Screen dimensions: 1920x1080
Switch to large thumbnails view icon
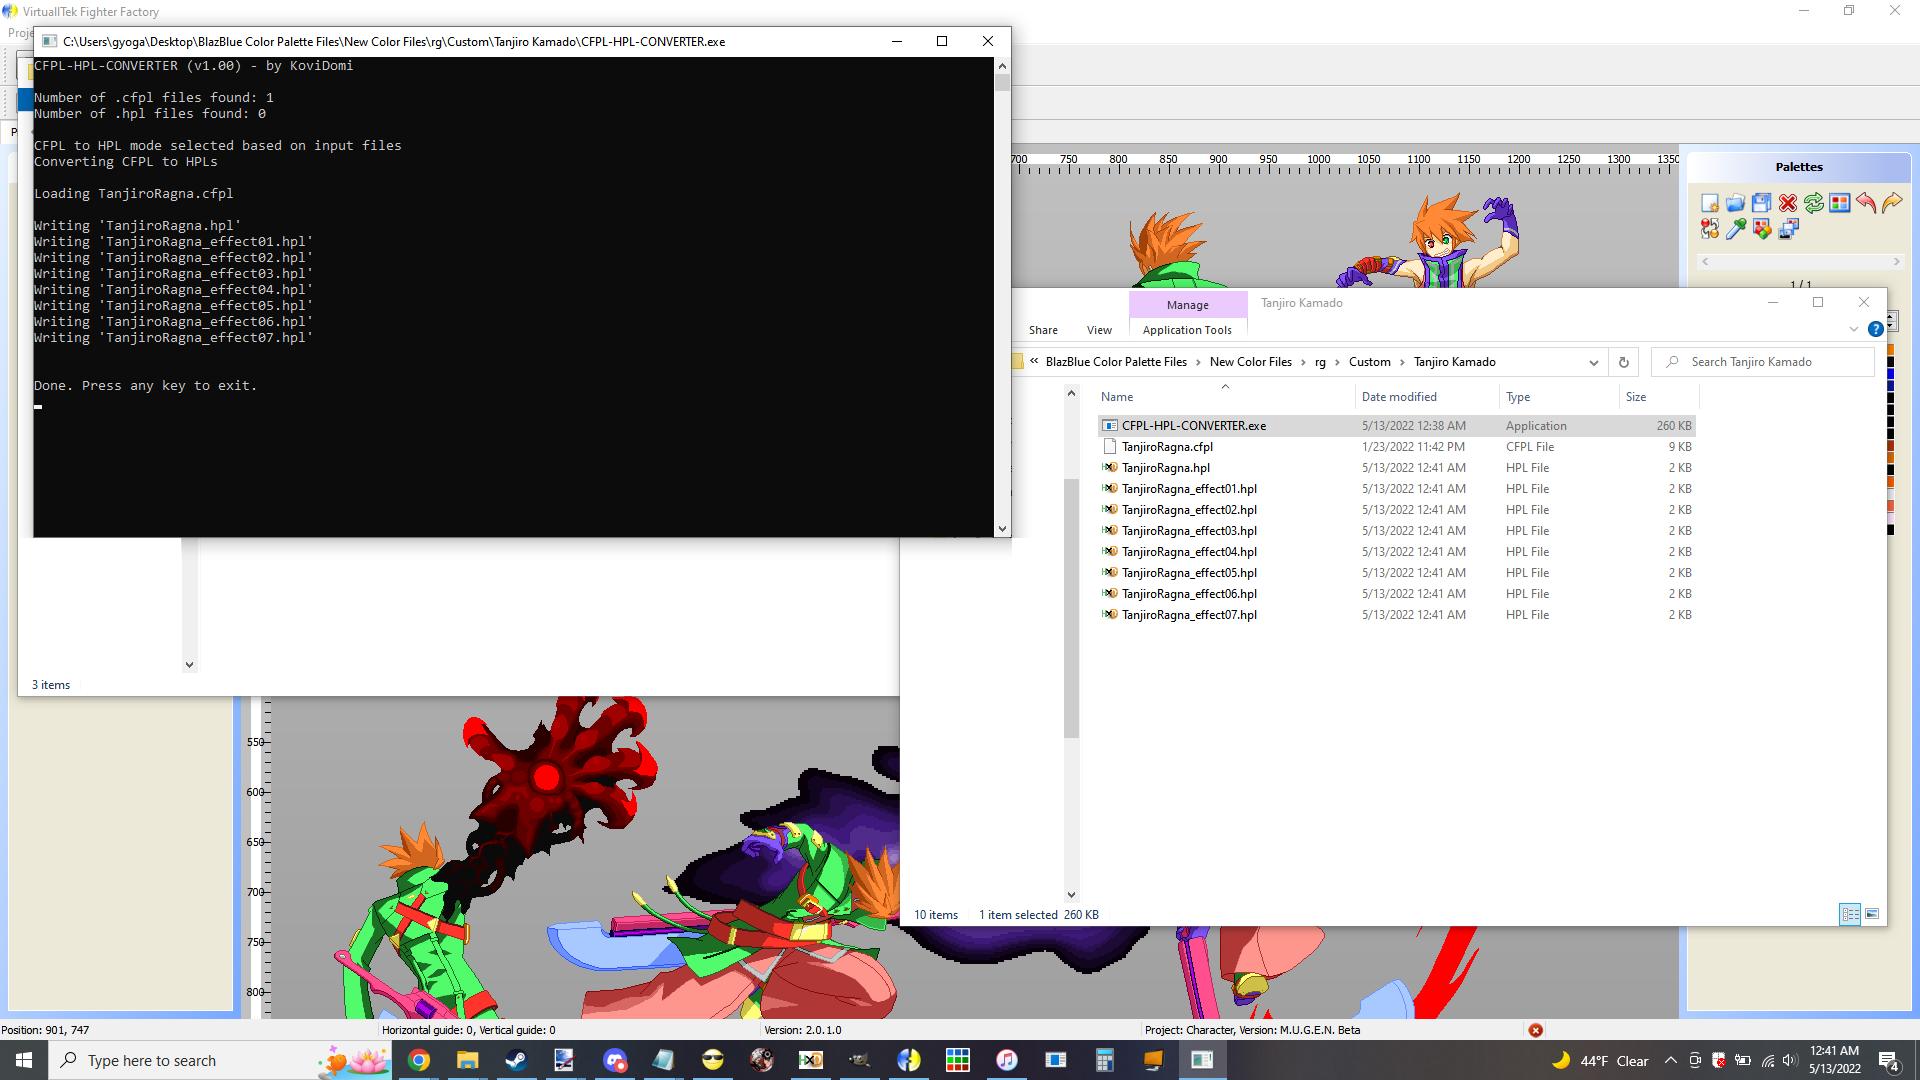click(x=1872, y=914)
